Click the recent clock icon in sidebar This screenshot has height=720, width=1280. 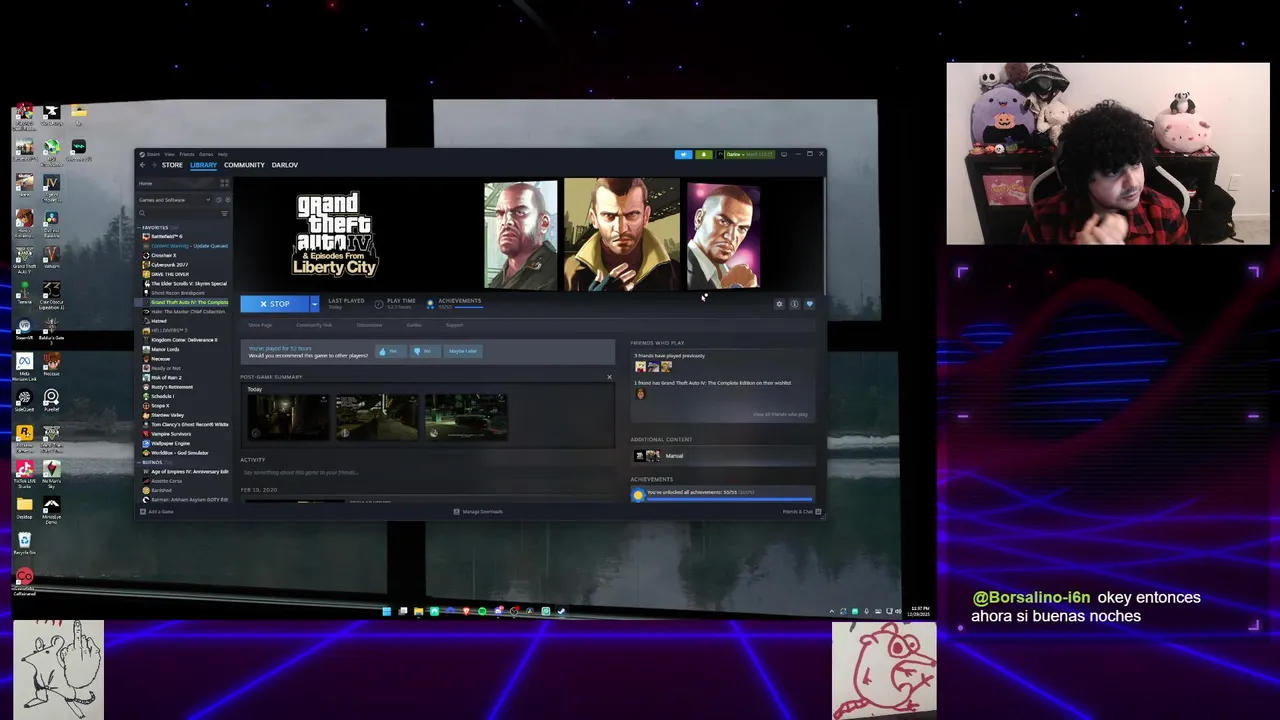(219, 200)
